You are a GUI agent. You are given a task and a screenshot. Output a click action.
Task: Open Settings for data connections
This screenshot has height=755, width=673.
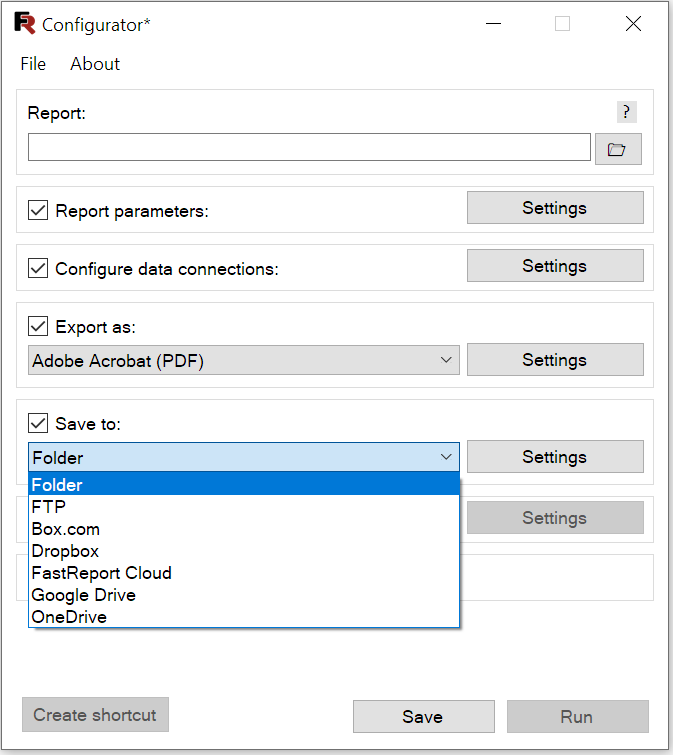coord(555,265)
